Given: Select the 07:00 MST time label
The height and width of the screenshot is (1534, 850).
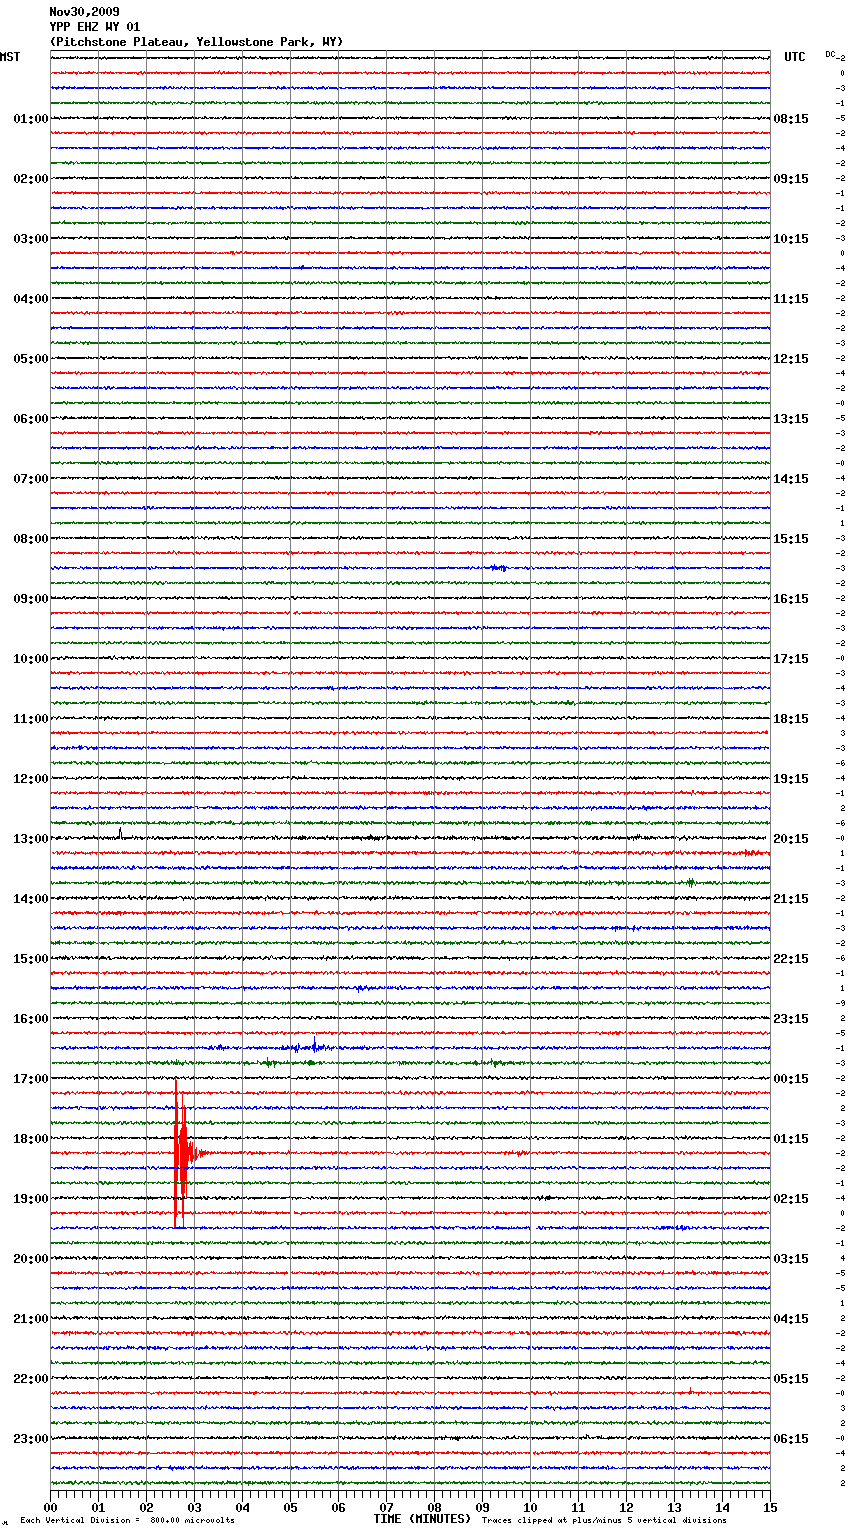Looking at the screenshot, I should point(31,479).
